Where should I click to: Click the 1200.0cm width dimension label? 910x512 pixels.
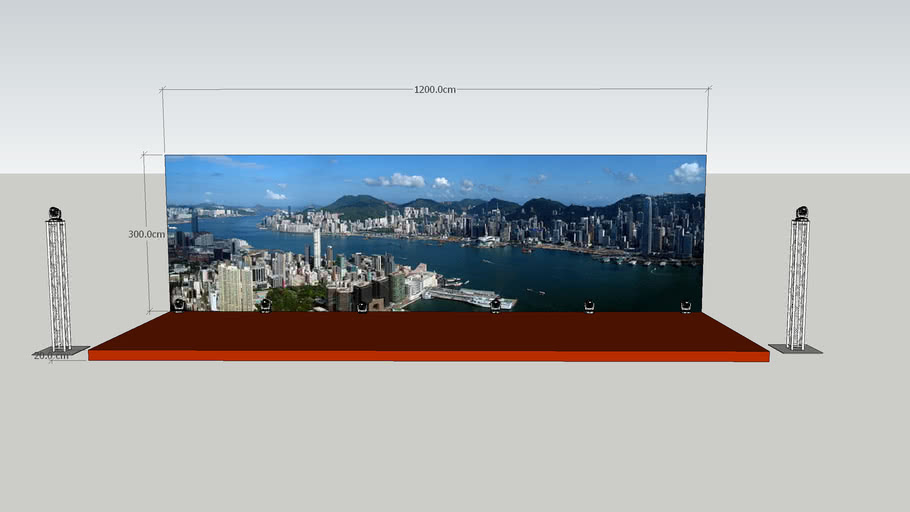[435, 90]
